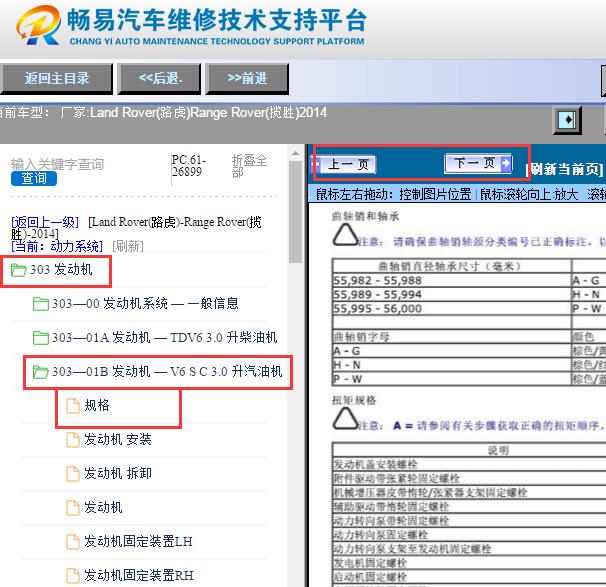Click the arrow on the 下一页 button
The height and width of the screenshot is (587, 606).
tap(506, 163)
